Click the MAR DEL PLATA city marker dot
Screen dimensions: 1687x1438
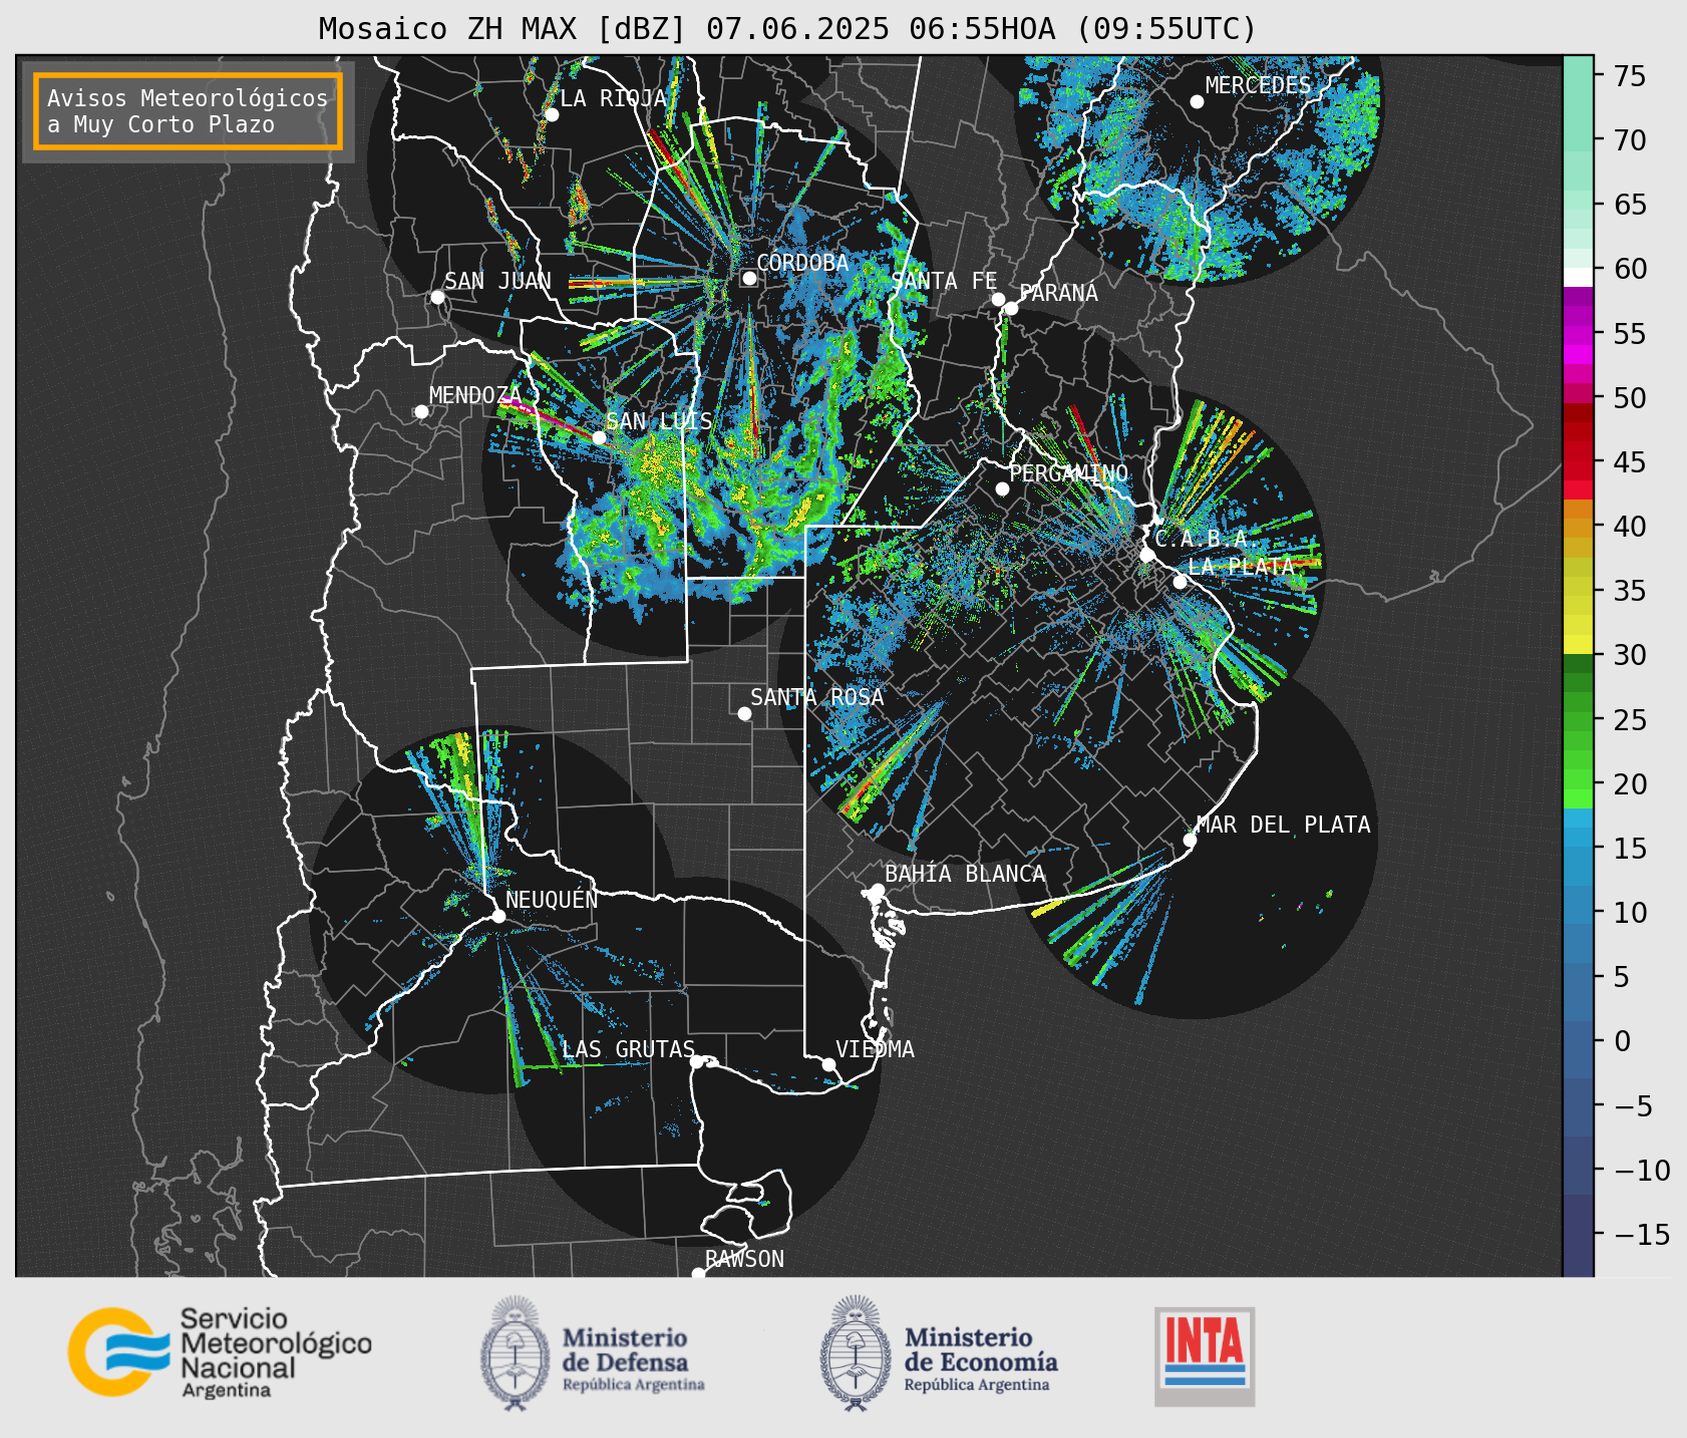tap(1190, 840)
